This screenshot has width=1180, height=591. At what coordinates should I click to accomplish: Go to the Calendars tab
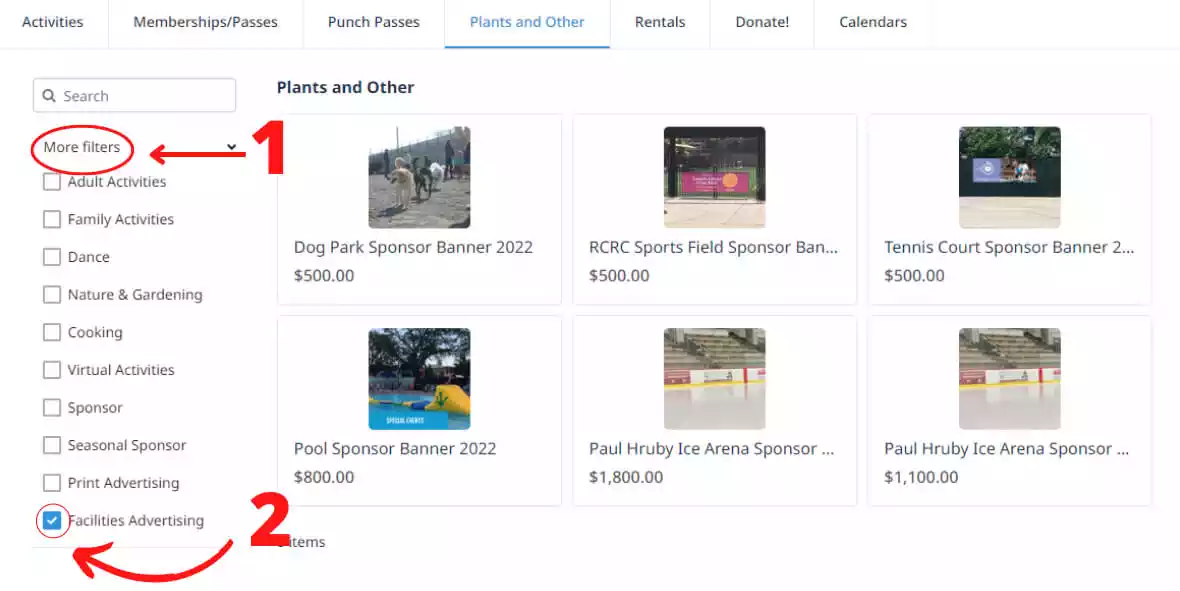tap(873, 23)
